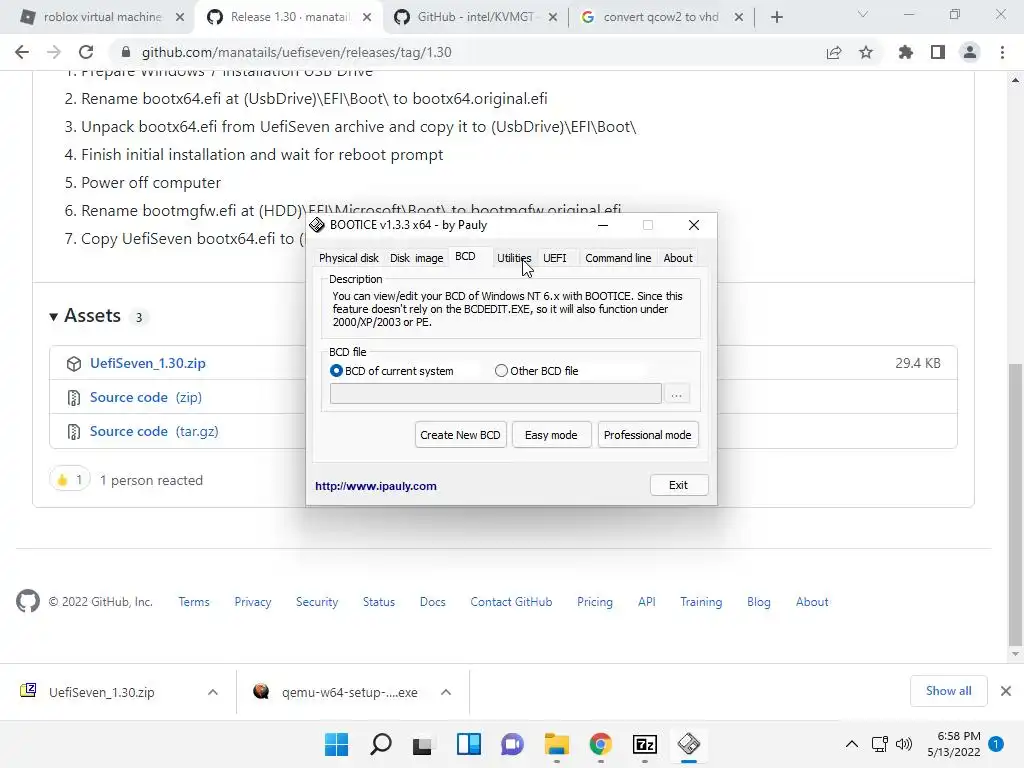This screenshot has width=1024, height=768.
Task: Click the thumbs up reaction button
Action: click(69, 480)
